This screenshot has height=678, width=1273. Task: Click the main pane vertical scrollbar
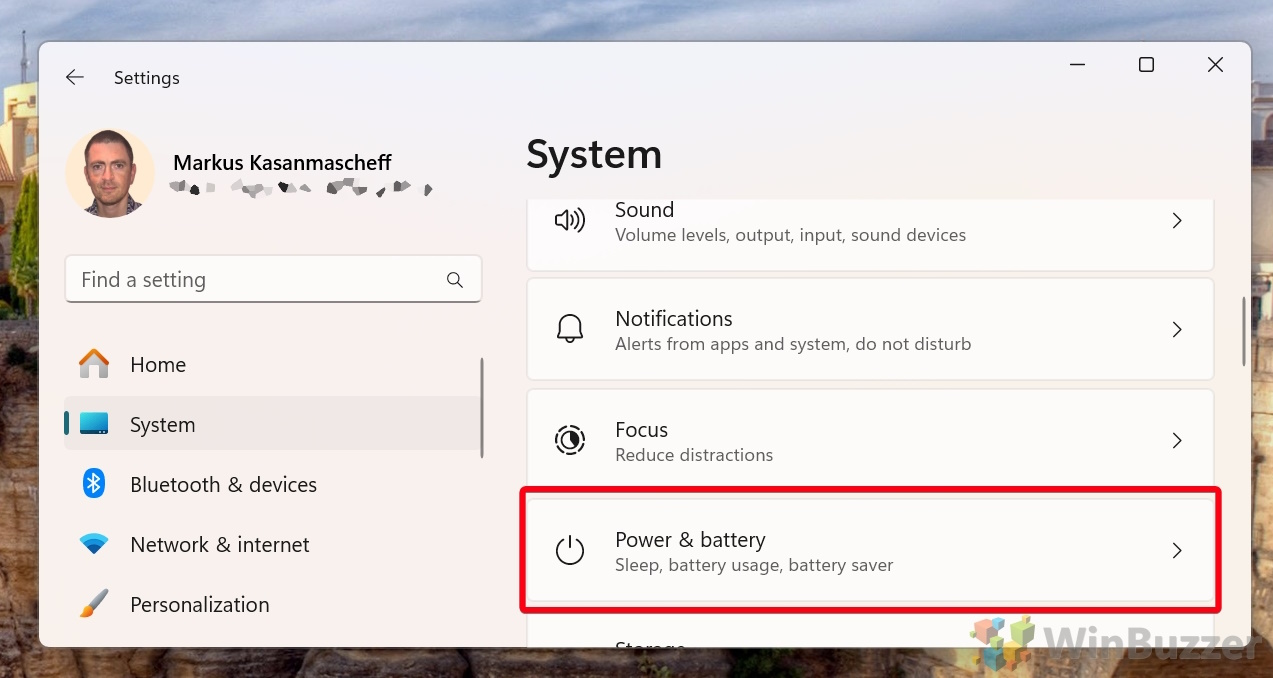(x=1244, y=331)
